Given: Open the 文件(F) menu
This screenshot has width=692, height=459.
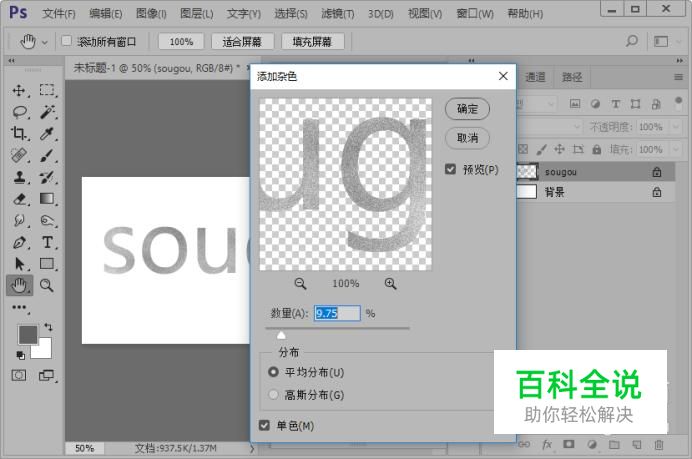Looking at the screenshot, I should (59, 14).
